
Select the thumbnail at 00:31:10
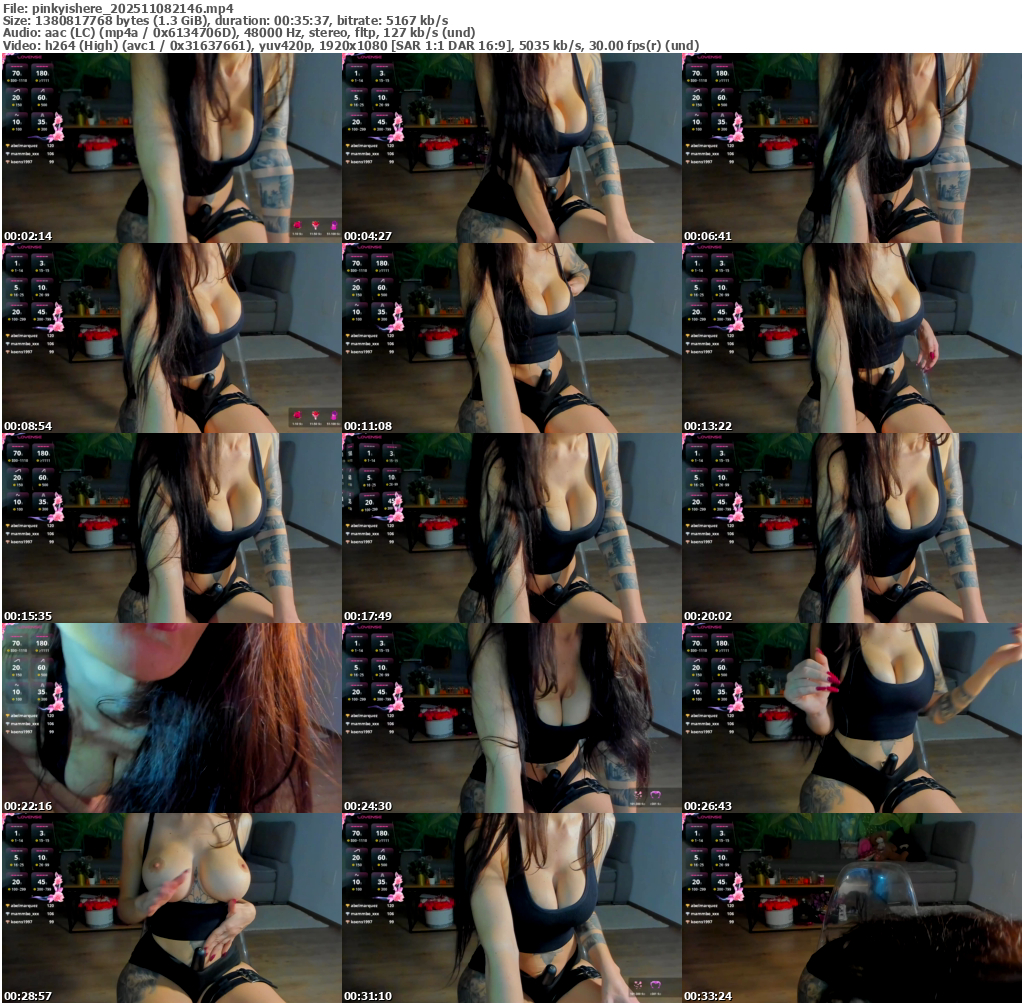[511, 908]
